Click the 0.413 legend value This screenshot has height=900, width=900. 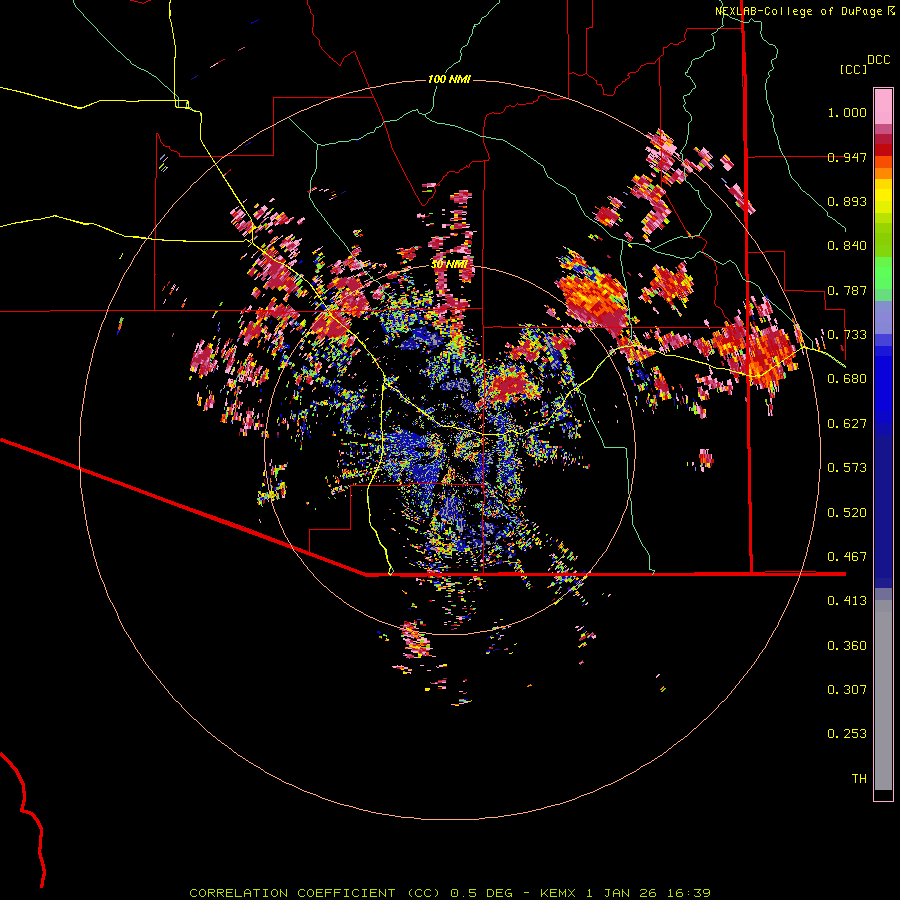847,601
